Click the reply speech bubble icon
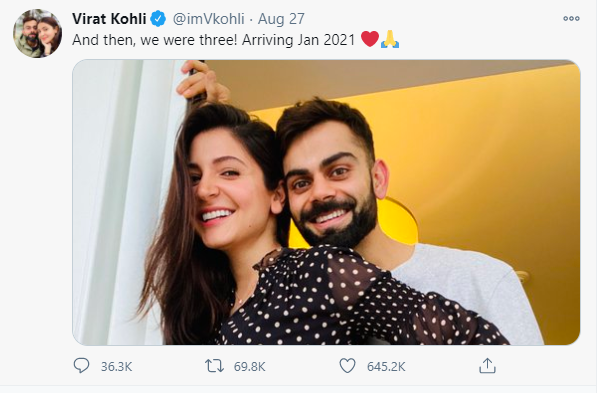Image resolution: width=599 pixels, height=393 pixels. coord(81,366)
